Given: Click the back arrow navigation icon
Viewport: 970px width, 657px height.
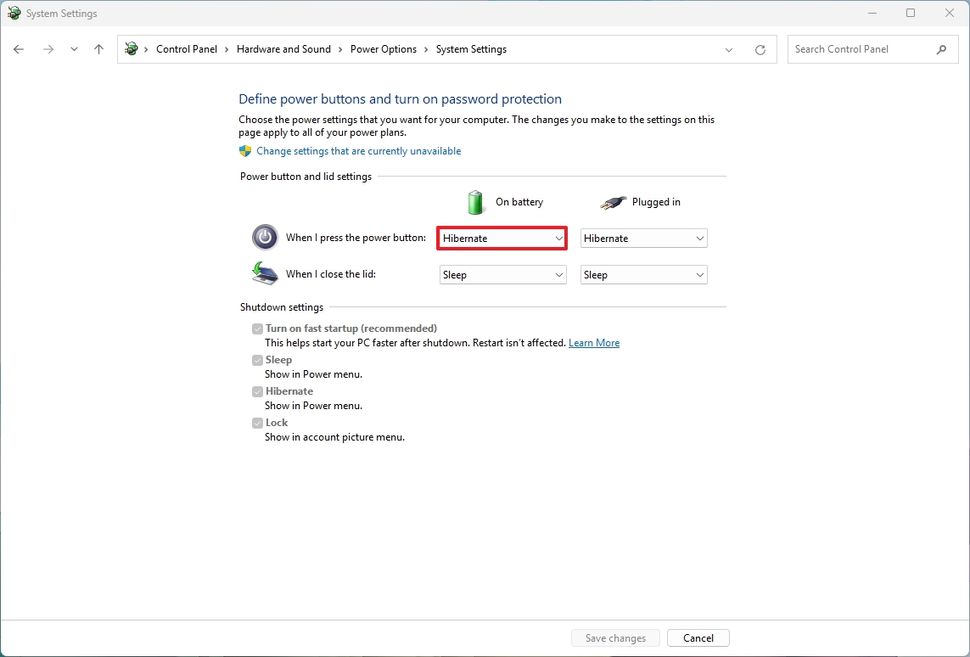Looking at the screenshot, I should pyautogui.click(x=18, y=48).
